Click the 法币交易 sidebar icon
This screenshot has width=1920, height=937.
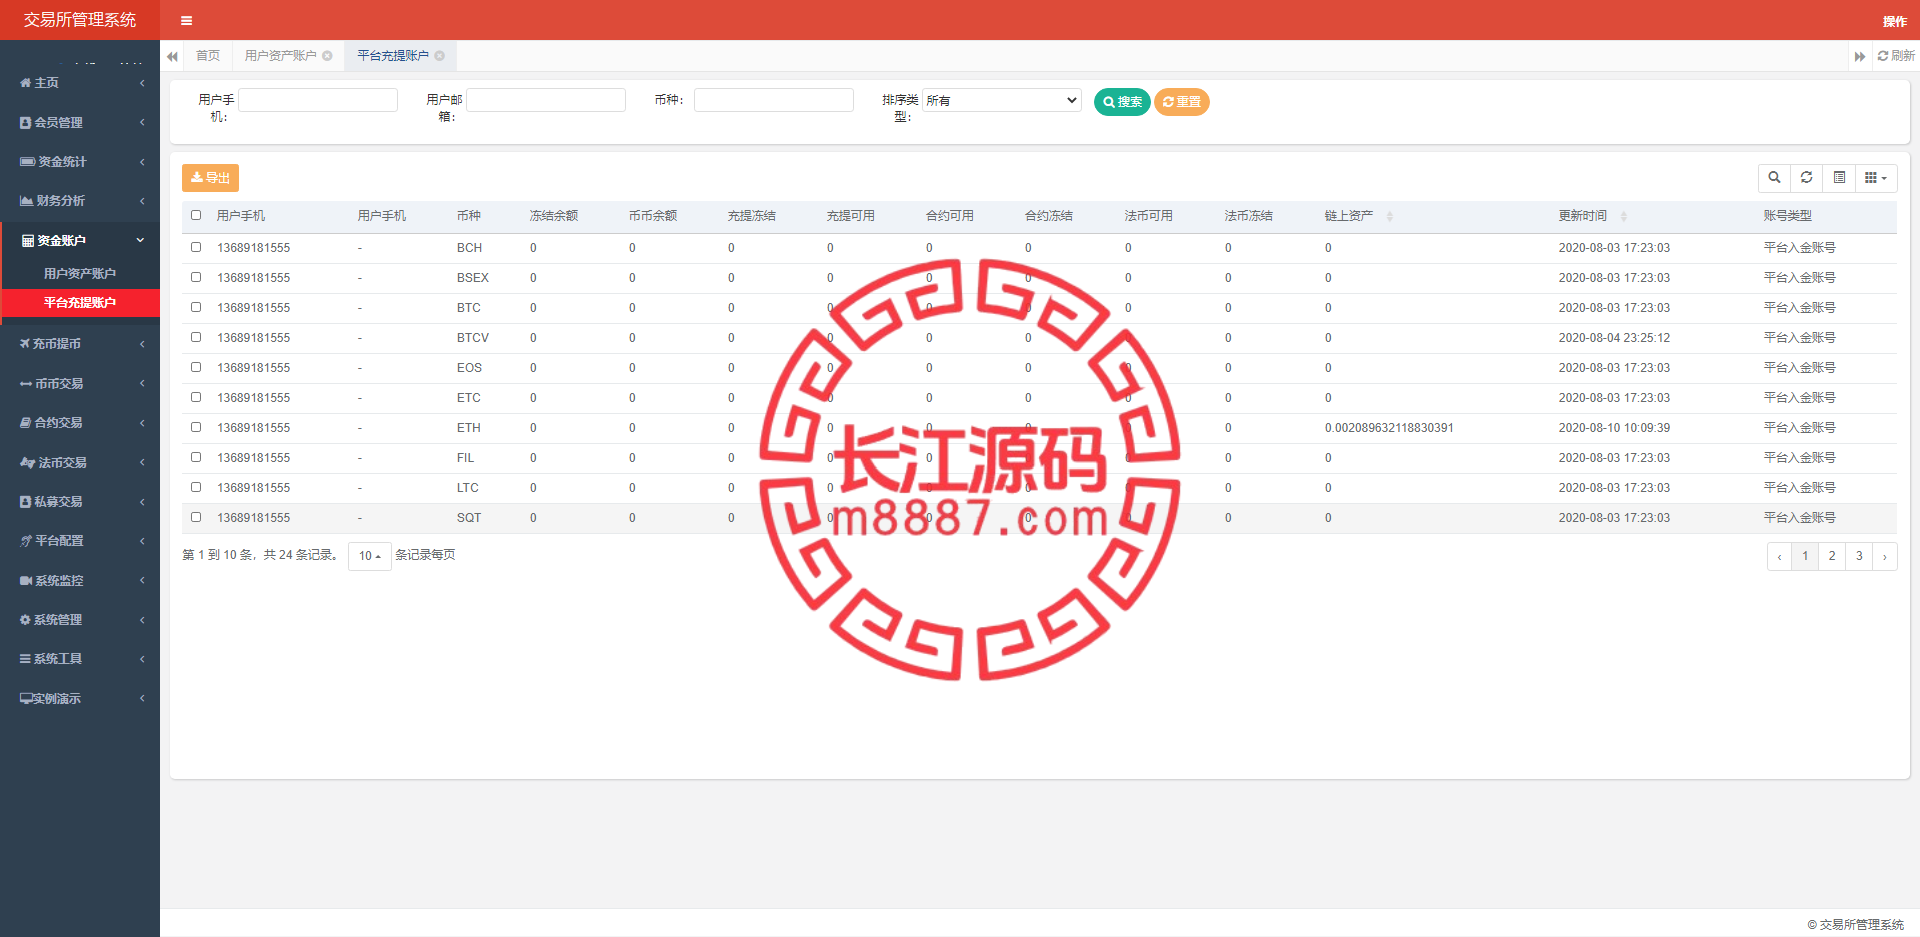[28, 463]
